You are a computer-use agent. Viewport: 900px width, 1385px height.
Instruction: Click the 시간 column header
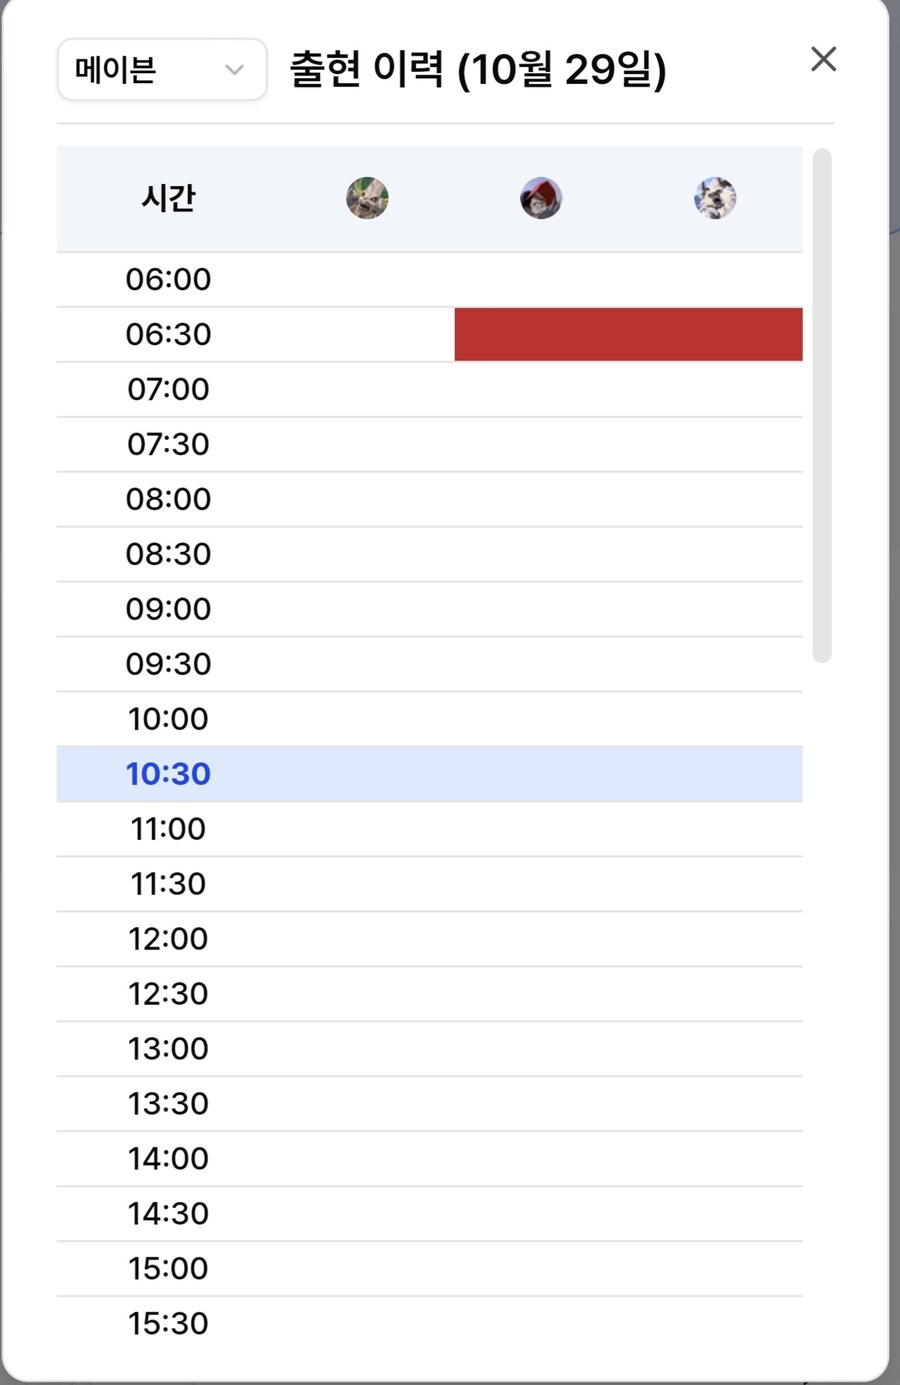pyautogui.click(x=168, y=198)
